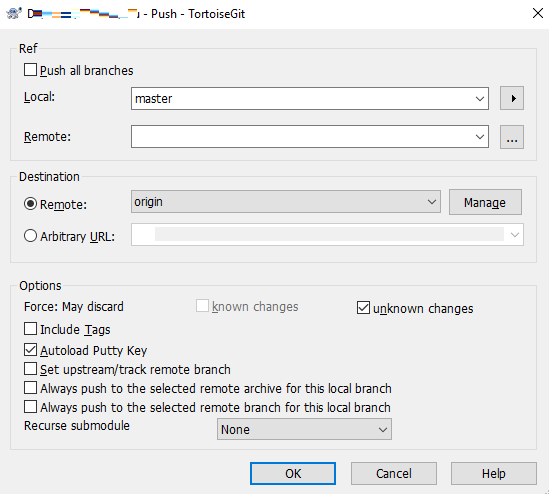
Task: Click the TortoiseGit title bar icon
Action: [x=14, y=13]
